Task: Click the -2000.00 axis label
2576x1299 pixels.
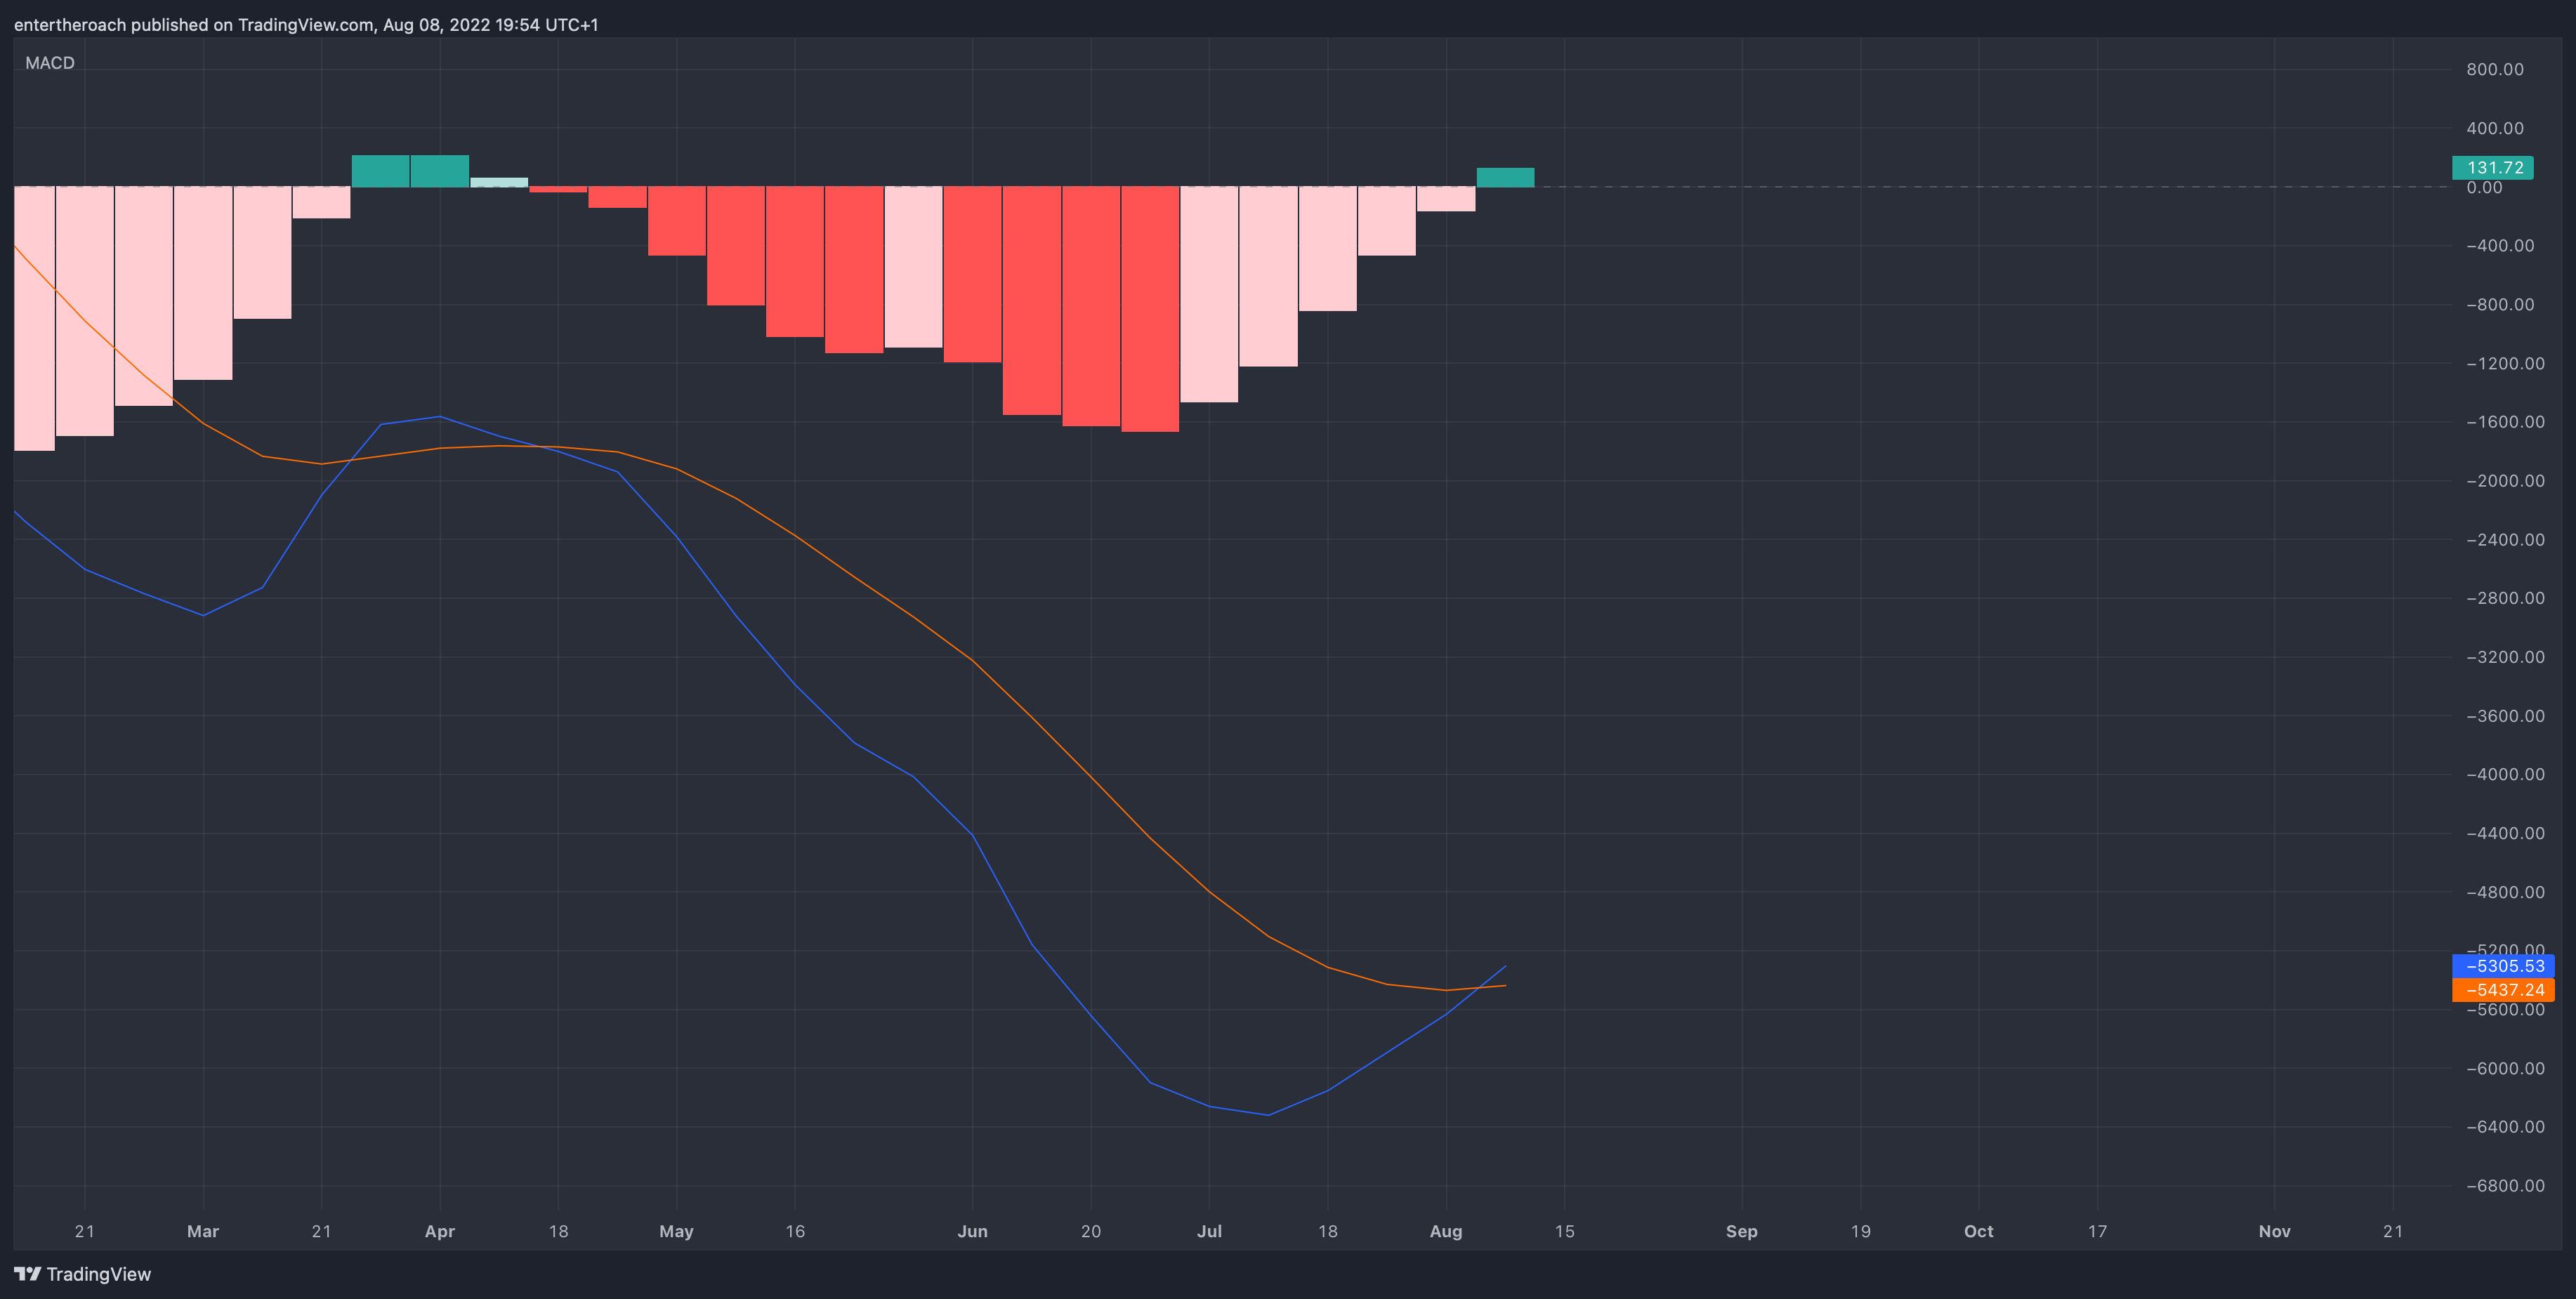Action: (x=2505, y=481)
